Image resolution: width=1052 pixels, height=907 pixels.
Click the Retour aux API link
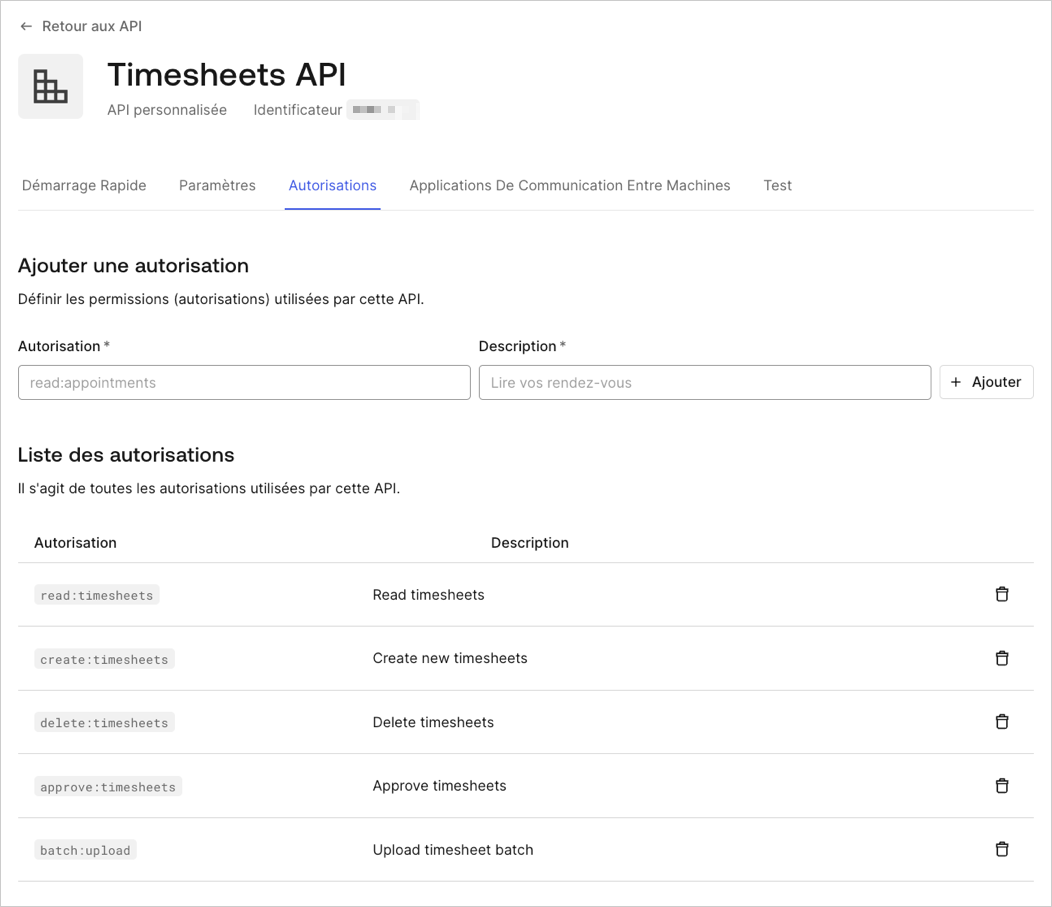click(x=90, y=26)
